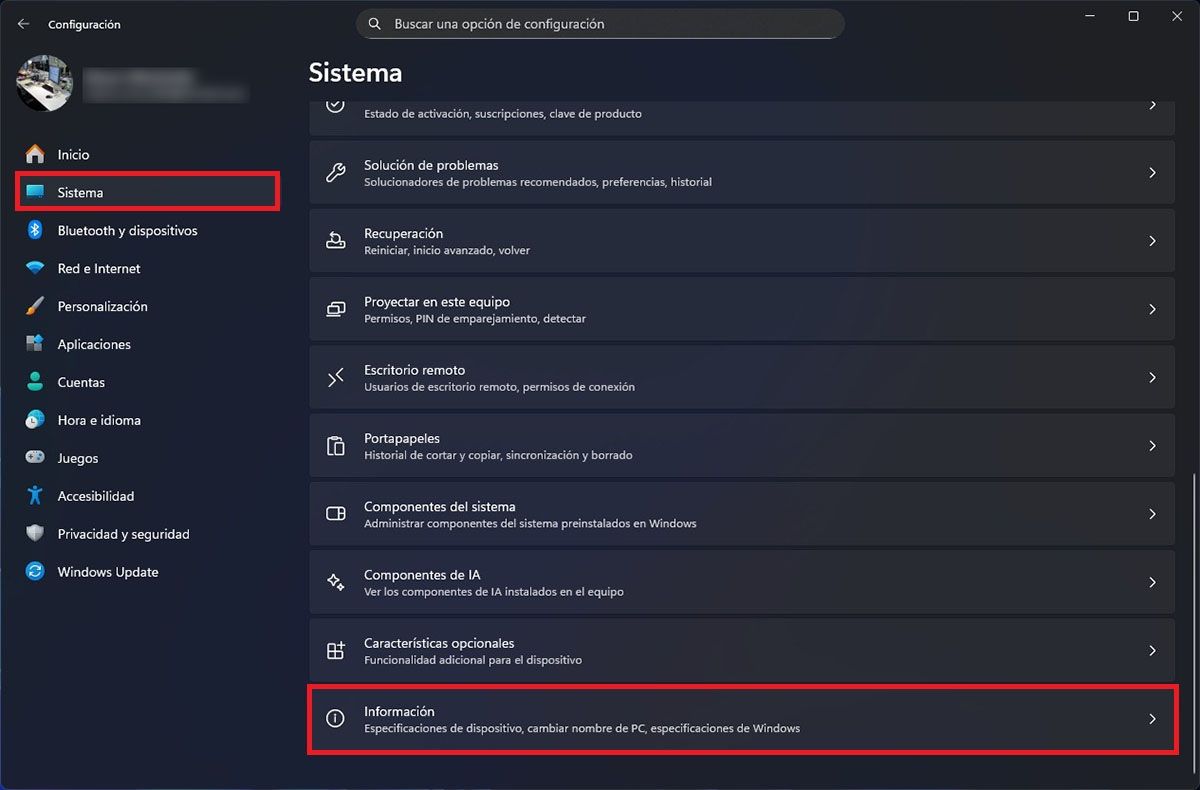Click the Windows Update sync icon
Image resolution: width=1200 pixels, height=790 pixels.
pos(35,572)
